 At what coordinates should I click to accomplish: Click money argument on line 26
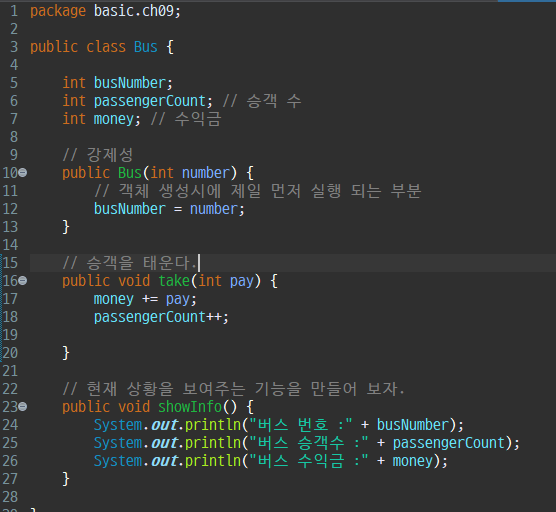(x=413, y=461)
